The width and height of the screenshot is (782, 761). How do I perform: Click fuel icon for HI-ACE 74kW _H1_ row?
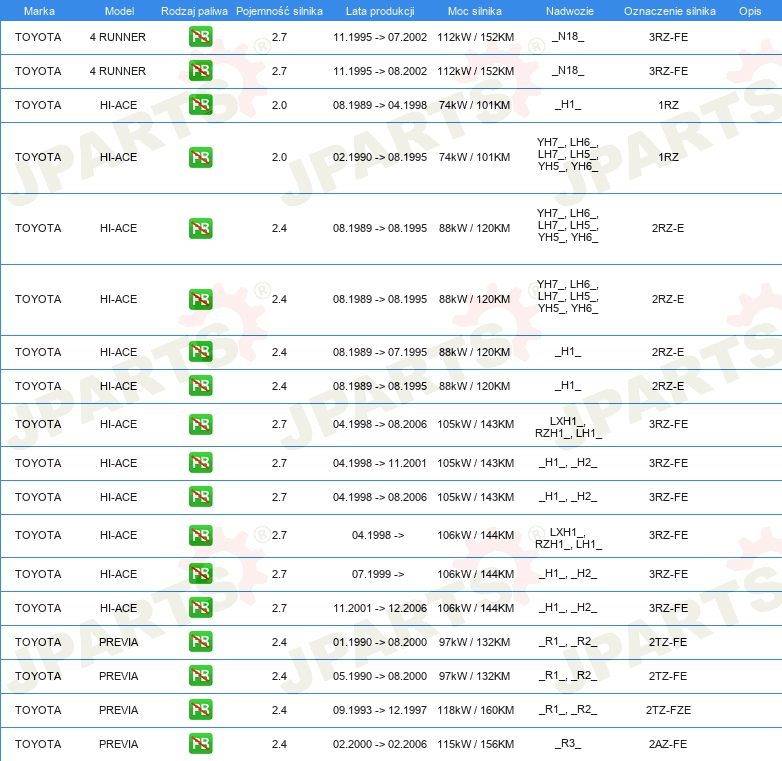coord(200,105)
